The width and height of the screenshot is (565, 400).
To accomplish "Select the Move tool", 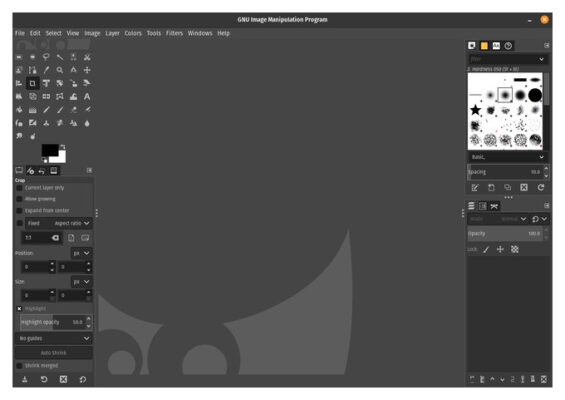I will (87, 70).
